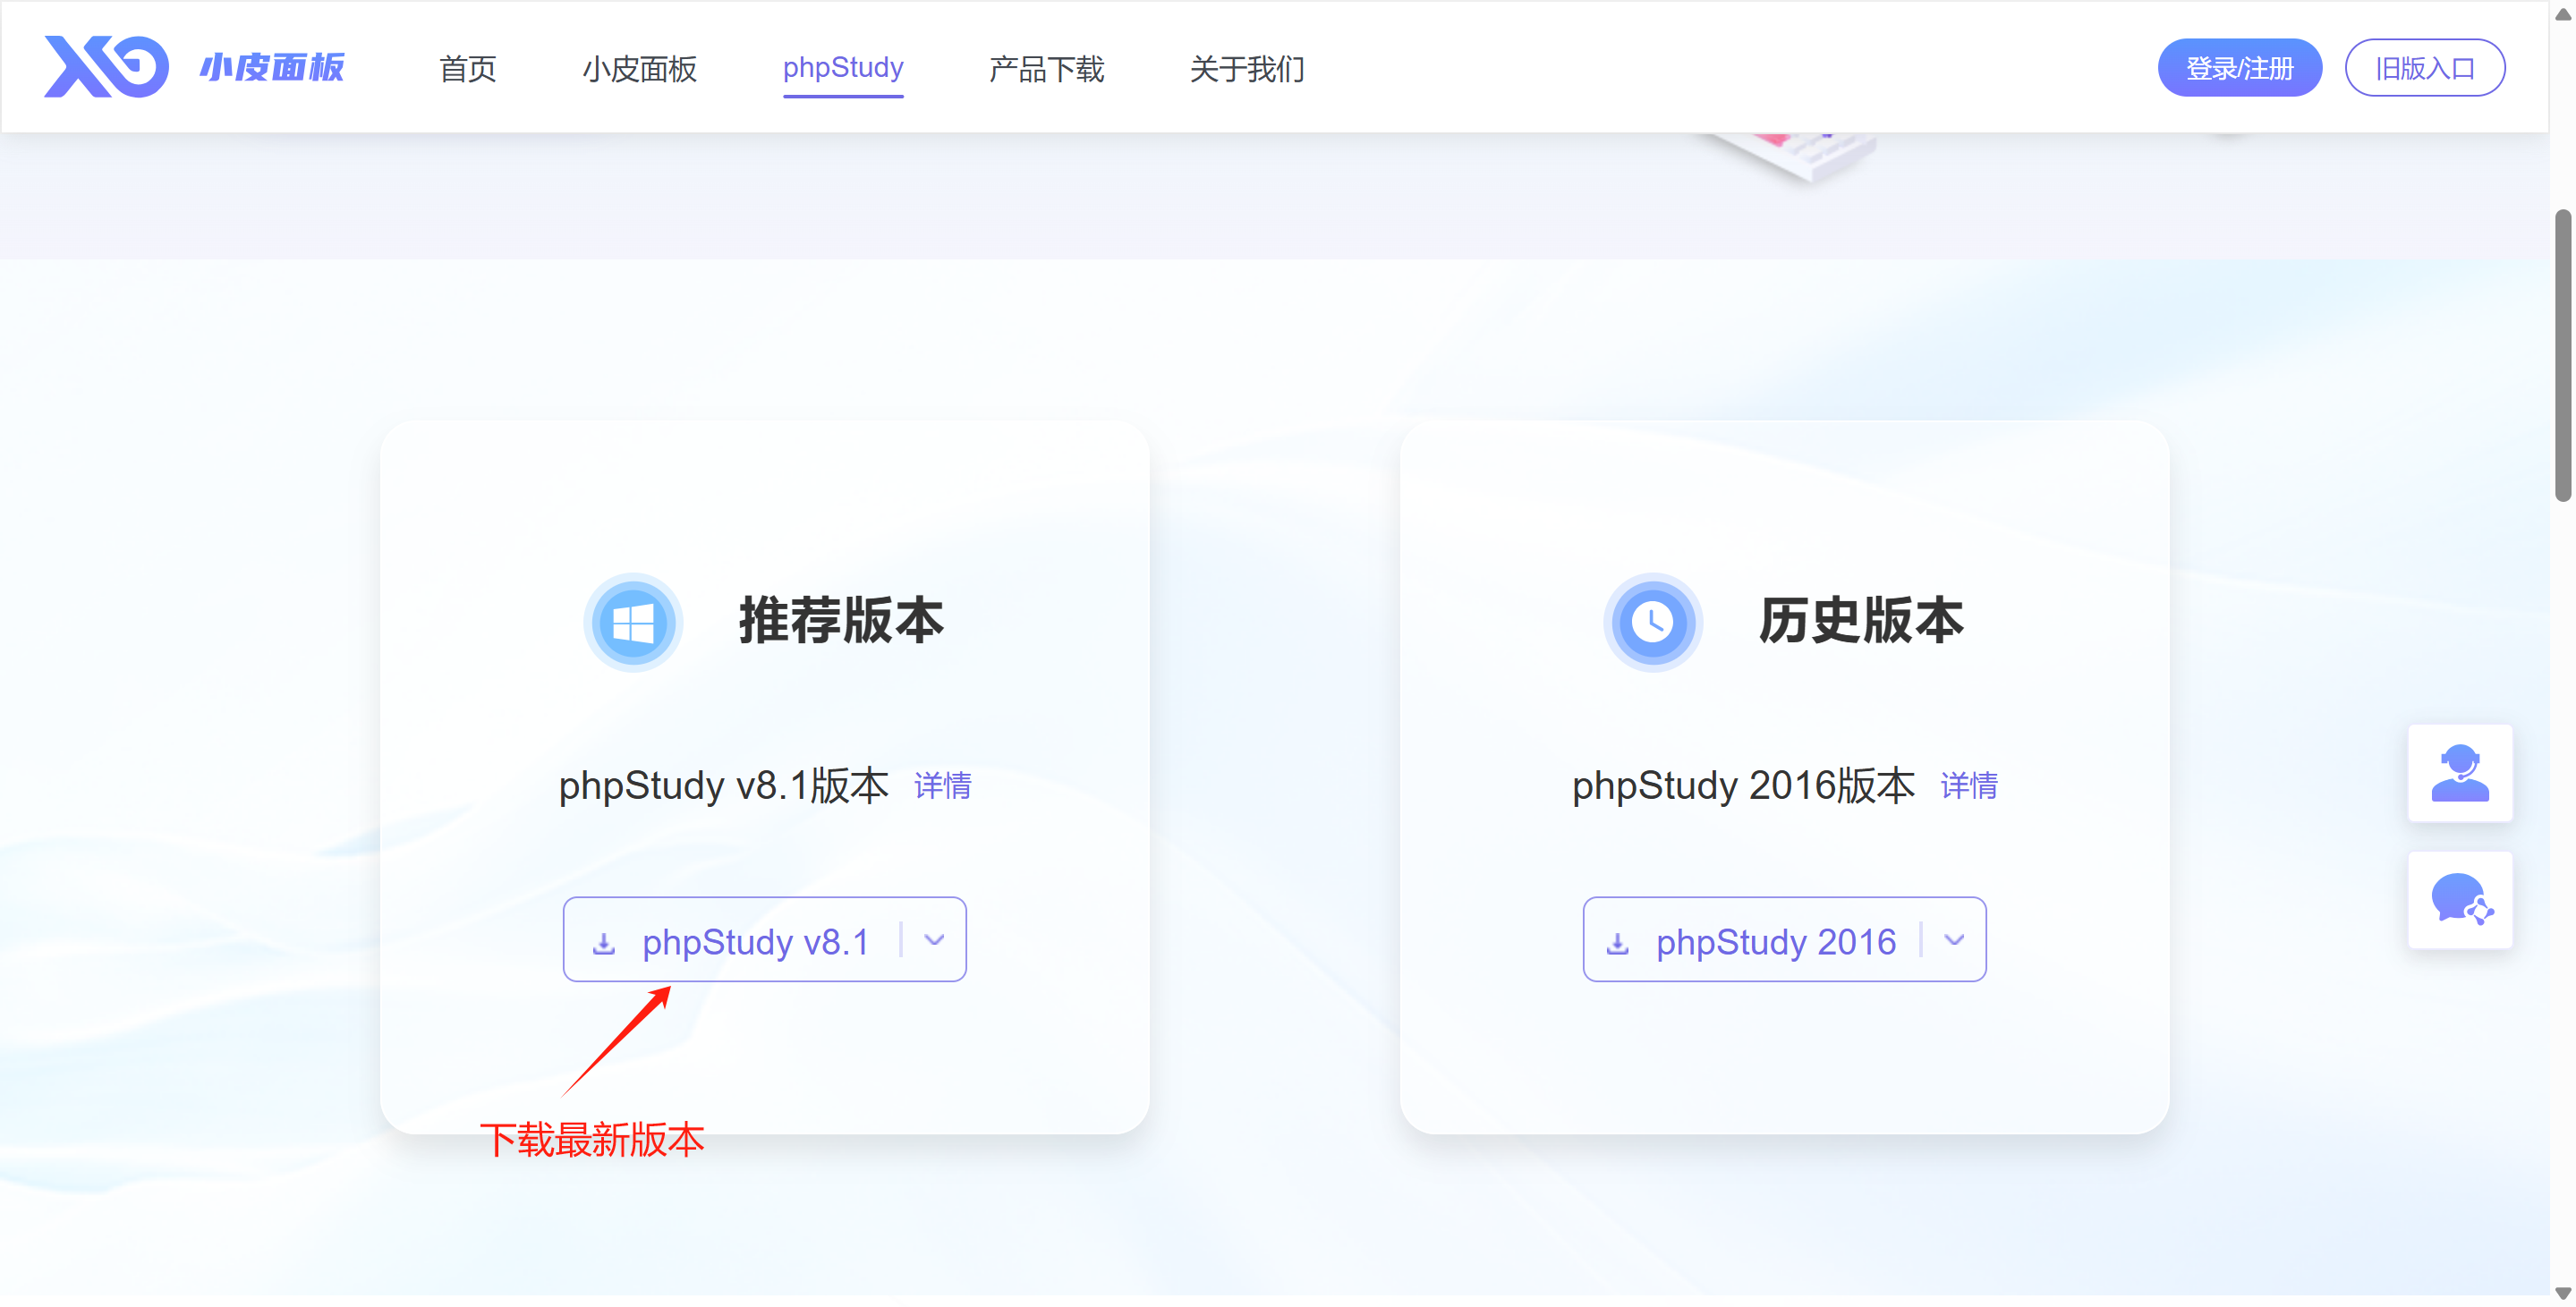This screenshot has width=2576, height=1307.
Task: Select the phpStudy navigation tab
Action: (x=843, y=67)
